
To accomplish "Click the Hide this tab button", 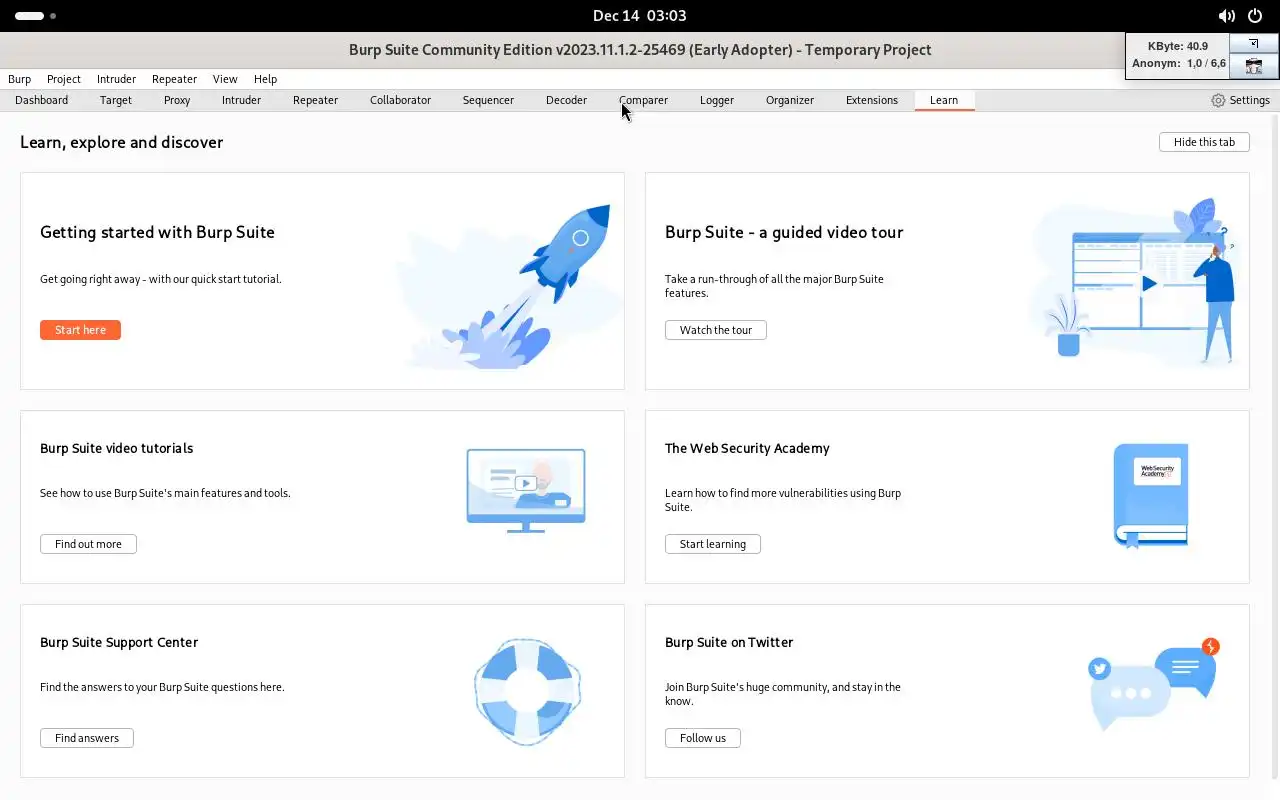I will pos(1204,142).
